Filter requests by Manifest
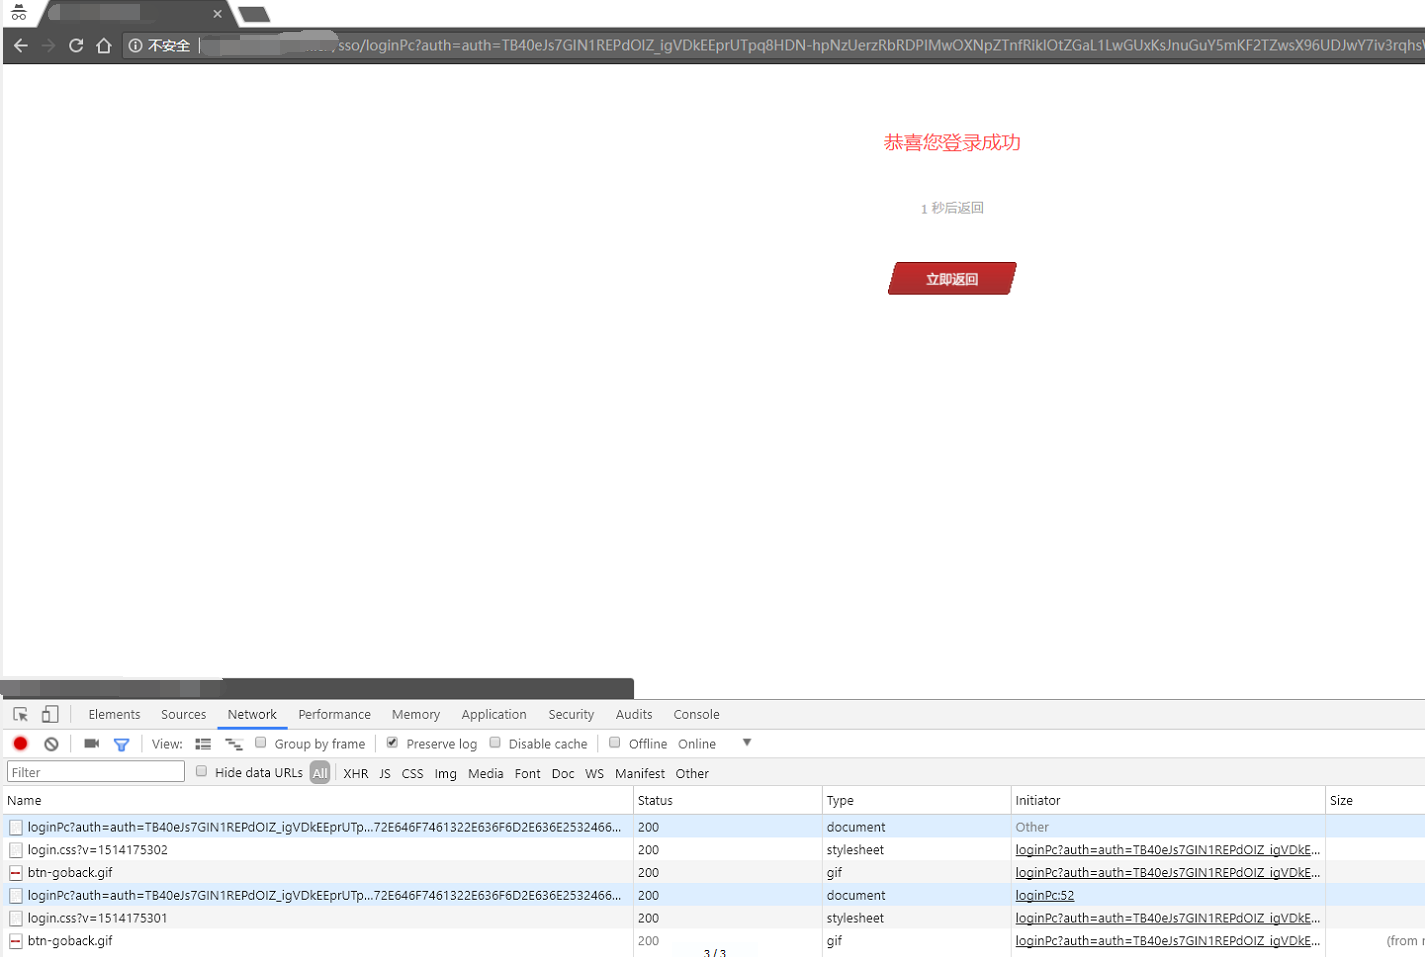 click(640, 773)
